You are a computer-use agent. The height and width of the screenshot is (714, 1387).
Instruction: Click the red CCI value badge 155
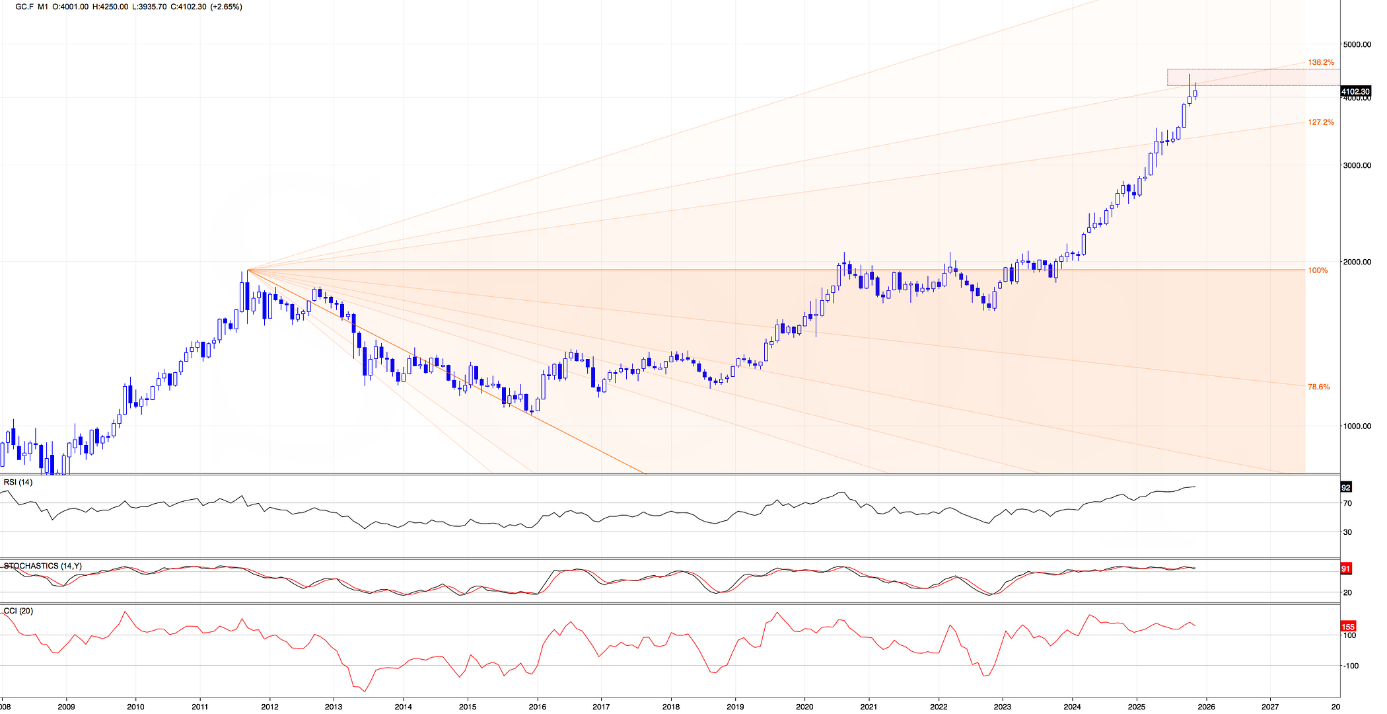(x=1348, y=626)
